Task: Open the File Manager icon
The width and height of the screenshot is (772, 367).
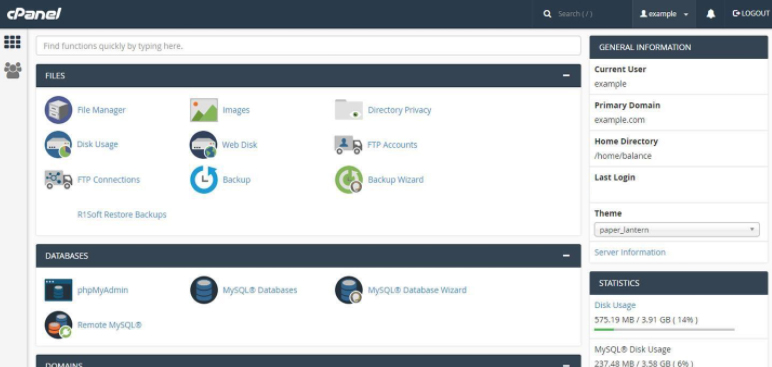Action: coord(59,110)
